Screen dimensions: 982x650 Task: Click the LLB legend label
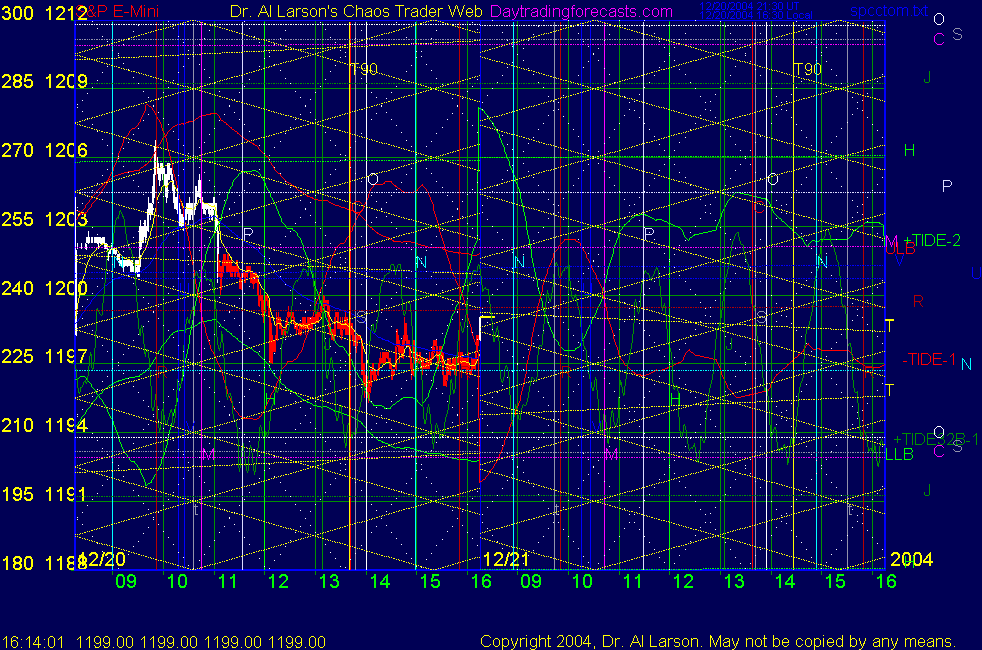click(899, 455)
